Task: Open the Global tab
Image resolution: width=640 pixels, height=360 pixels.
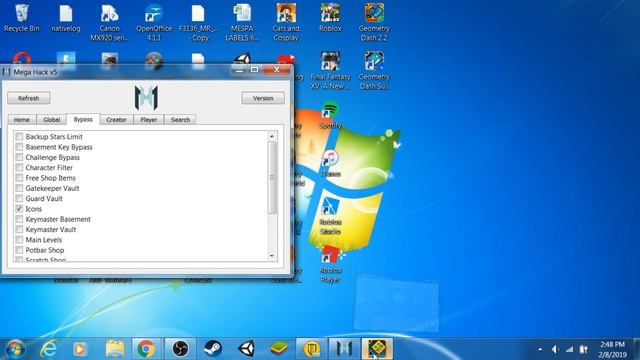Action: tap(51, 120)
